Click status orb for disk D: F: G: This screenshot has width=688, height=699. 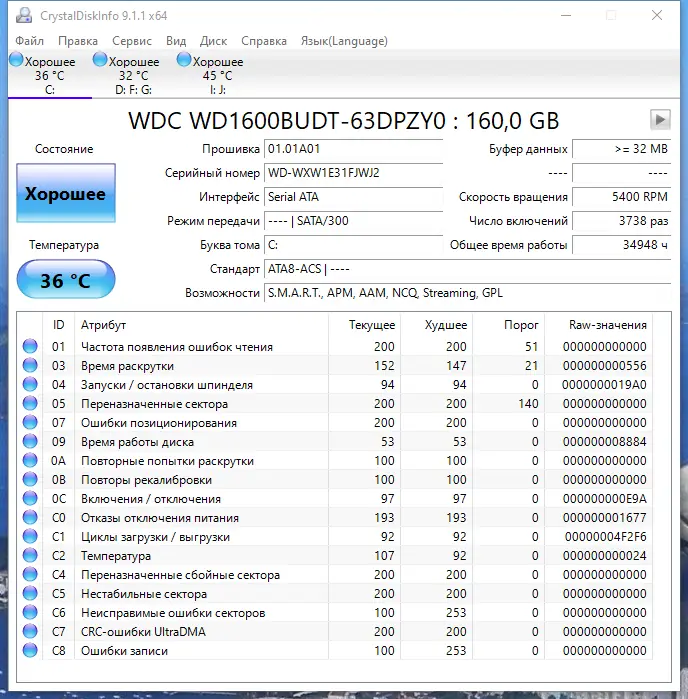[100, 59]
